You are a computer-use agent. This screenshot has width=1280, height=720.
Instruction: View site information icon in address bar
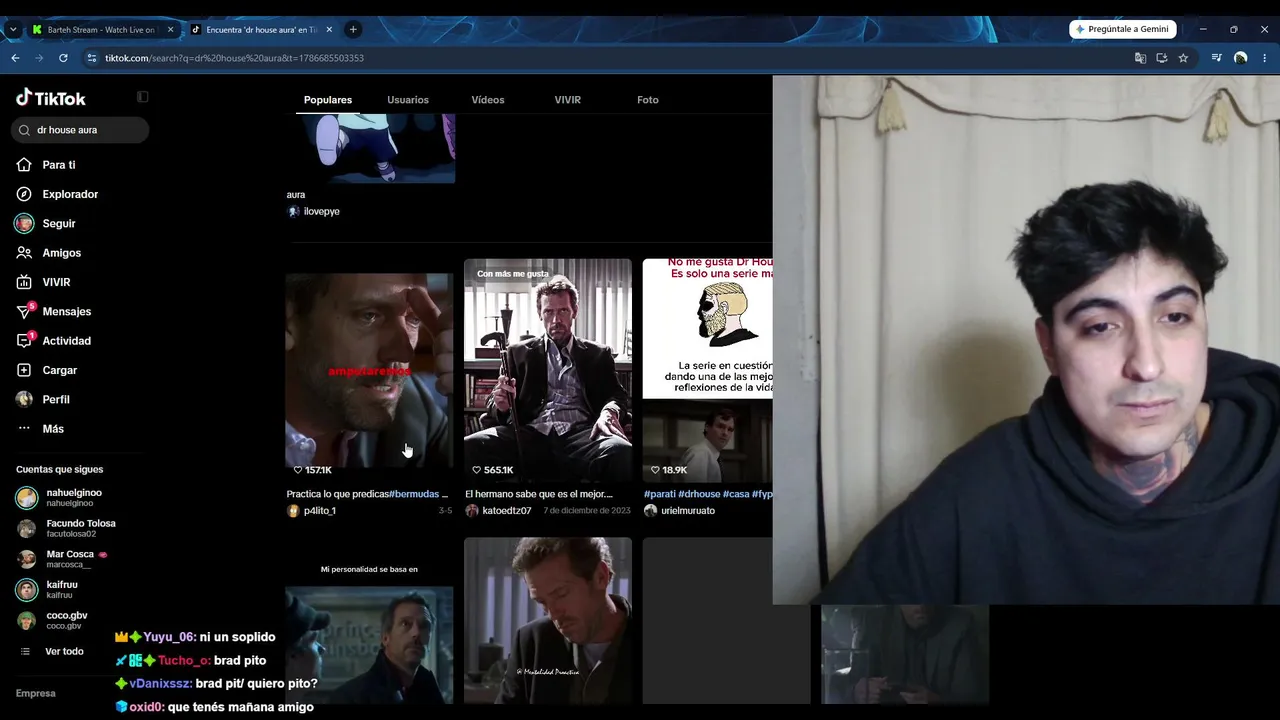[x=92, y=58]
